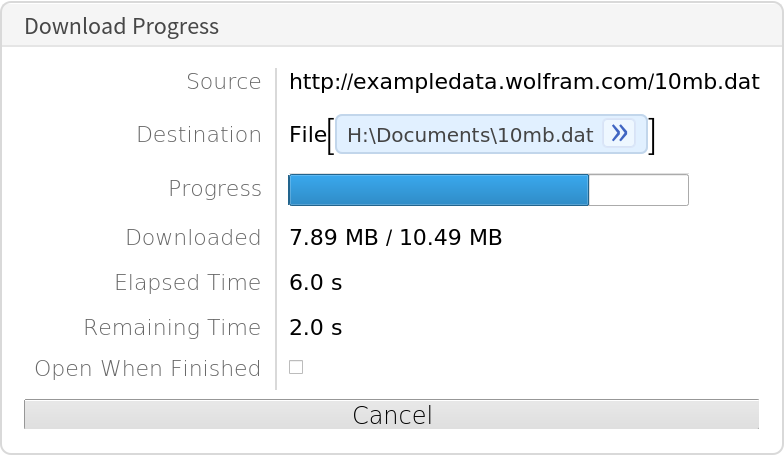Click the Downloaded label
This screenshot has width=784, height=456.
pyautogui.click(x=193, y=238)
